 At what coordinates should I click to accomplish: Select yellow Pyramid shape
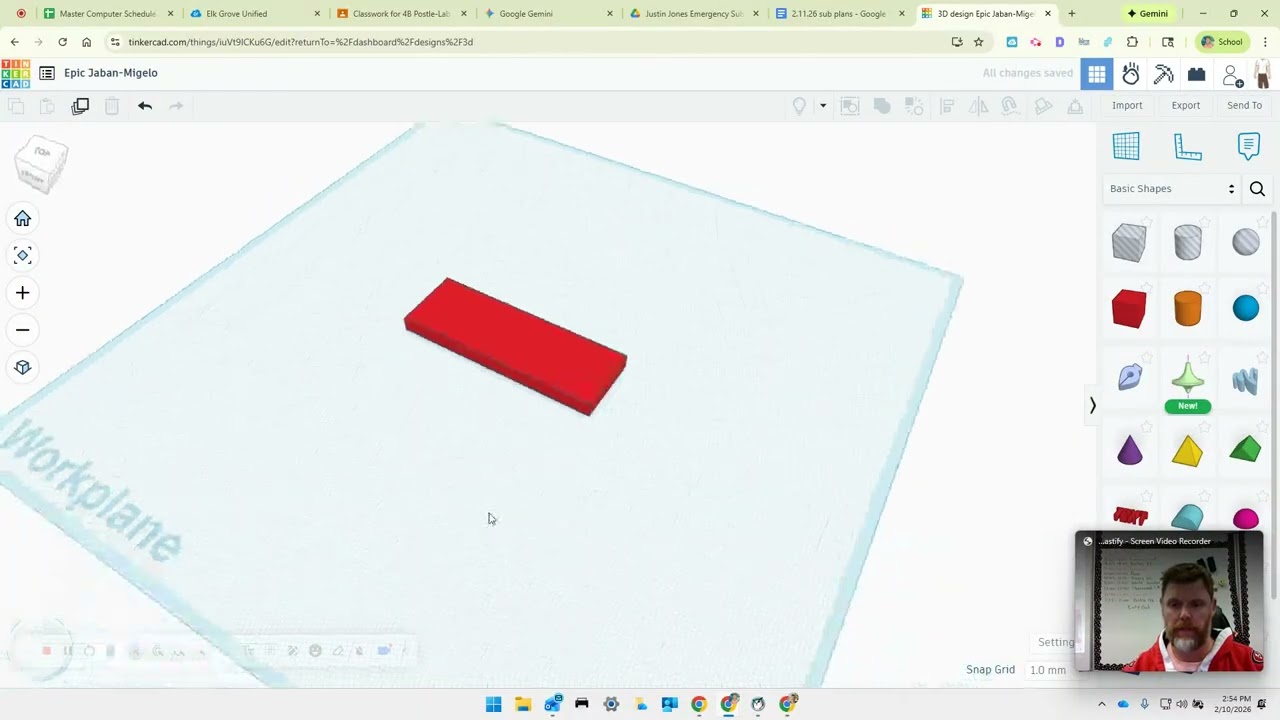[1187, 451]
